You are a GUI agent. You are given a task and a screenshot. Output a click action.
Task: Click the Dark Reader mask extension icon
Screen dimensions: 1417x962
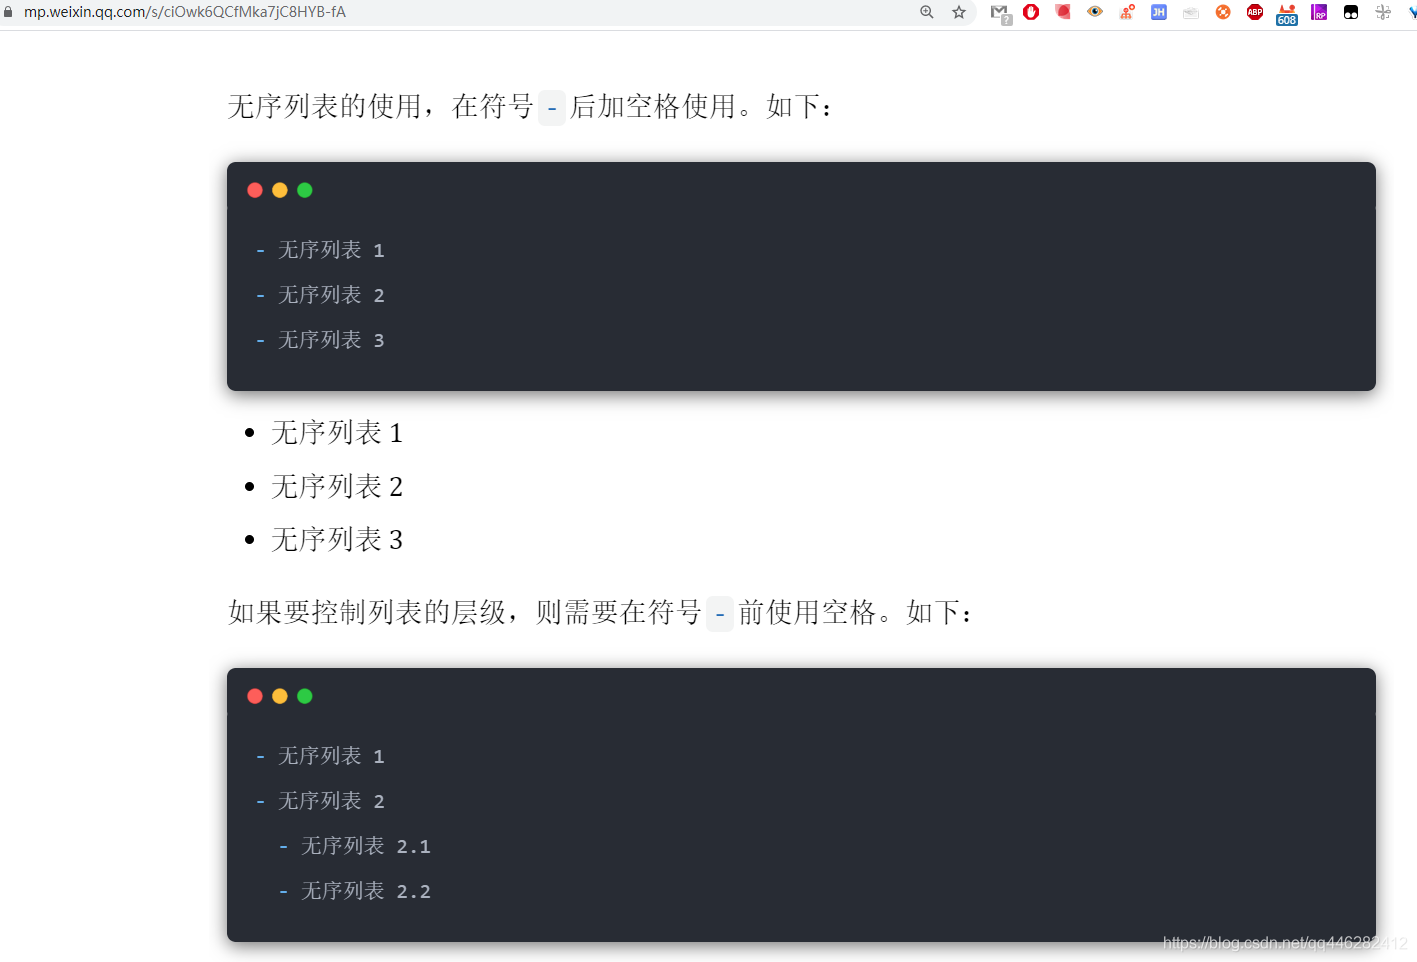coord(1063,12)
